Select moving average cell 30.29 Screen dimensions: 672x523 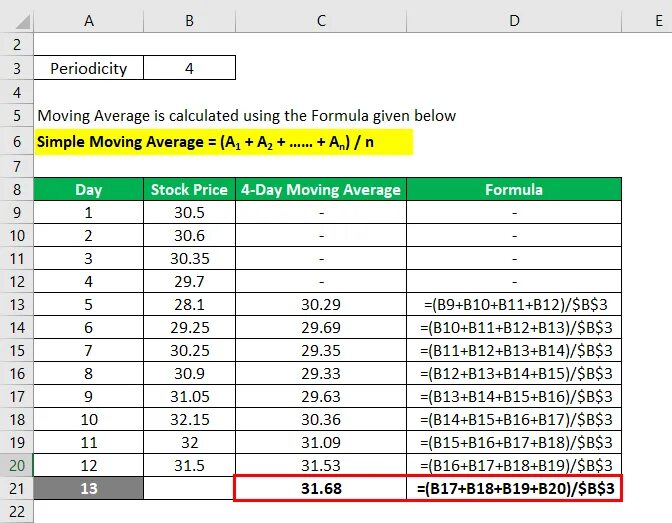pos(321,304)
